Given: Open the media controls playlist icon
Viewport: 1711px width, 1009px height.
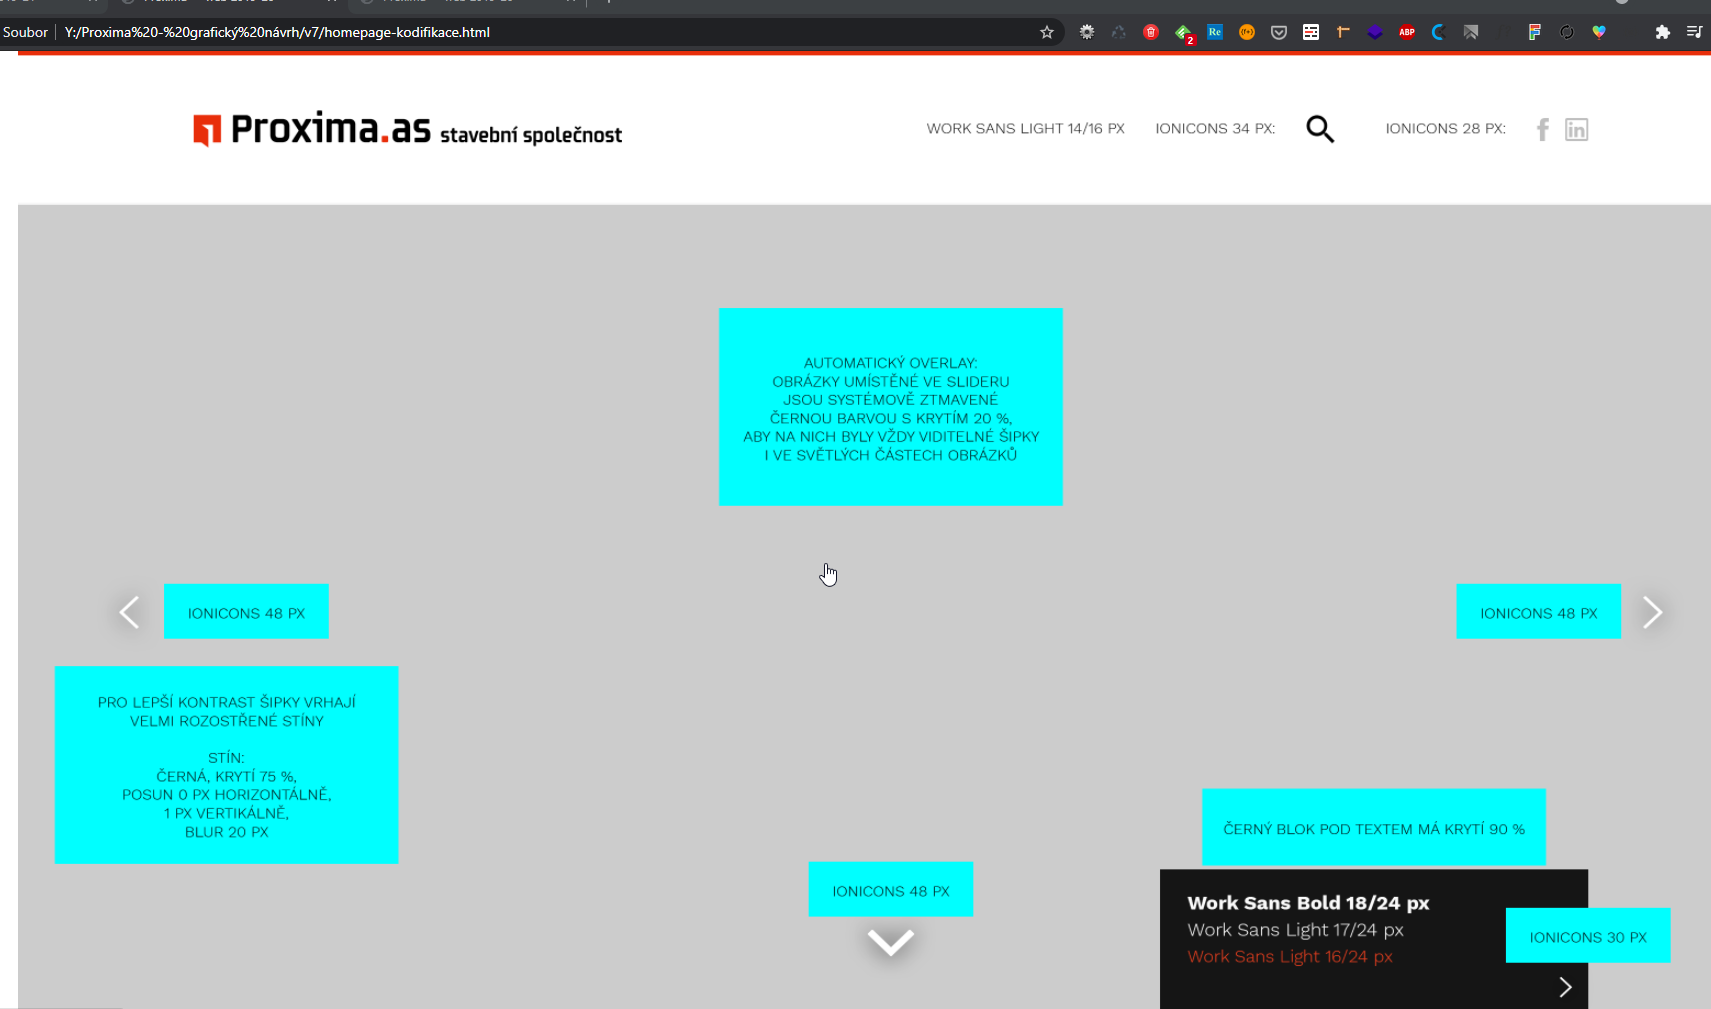Looking at the screenshot, I should coord(1694,32).
